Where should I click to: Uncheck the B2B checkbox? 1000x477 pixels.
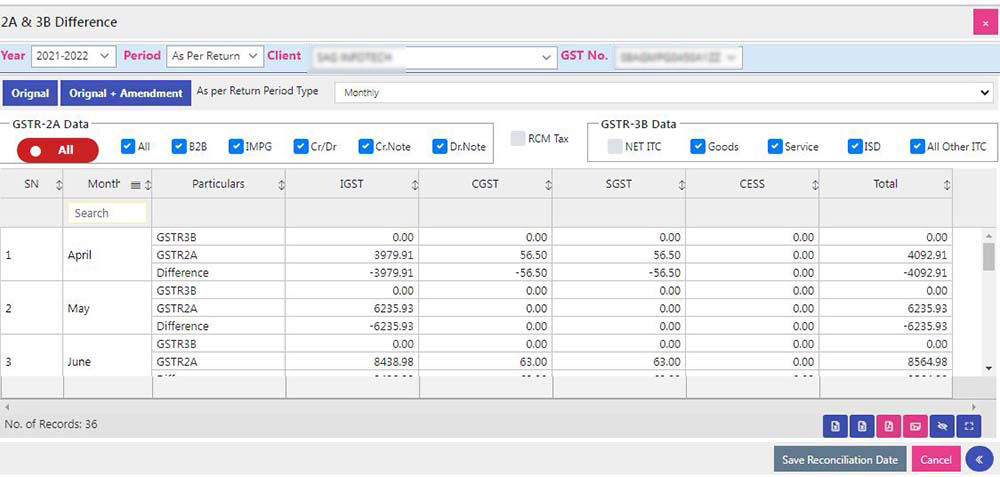tap(178, 146)
